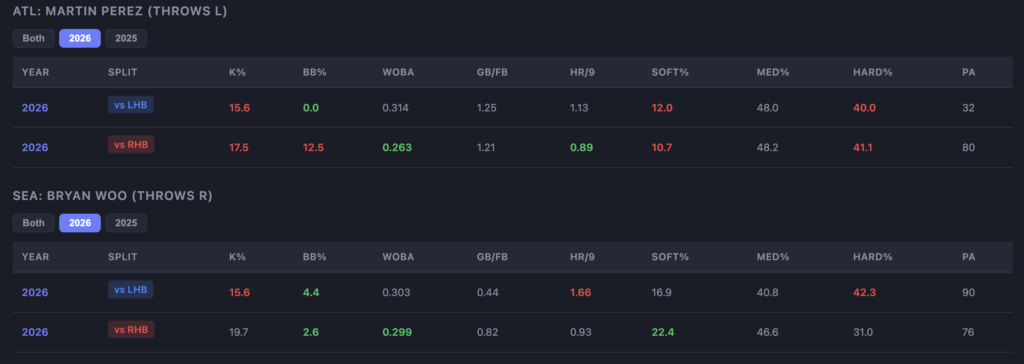
Task: Click SPLIT column header in Woo table
Action: click(123, 257)
